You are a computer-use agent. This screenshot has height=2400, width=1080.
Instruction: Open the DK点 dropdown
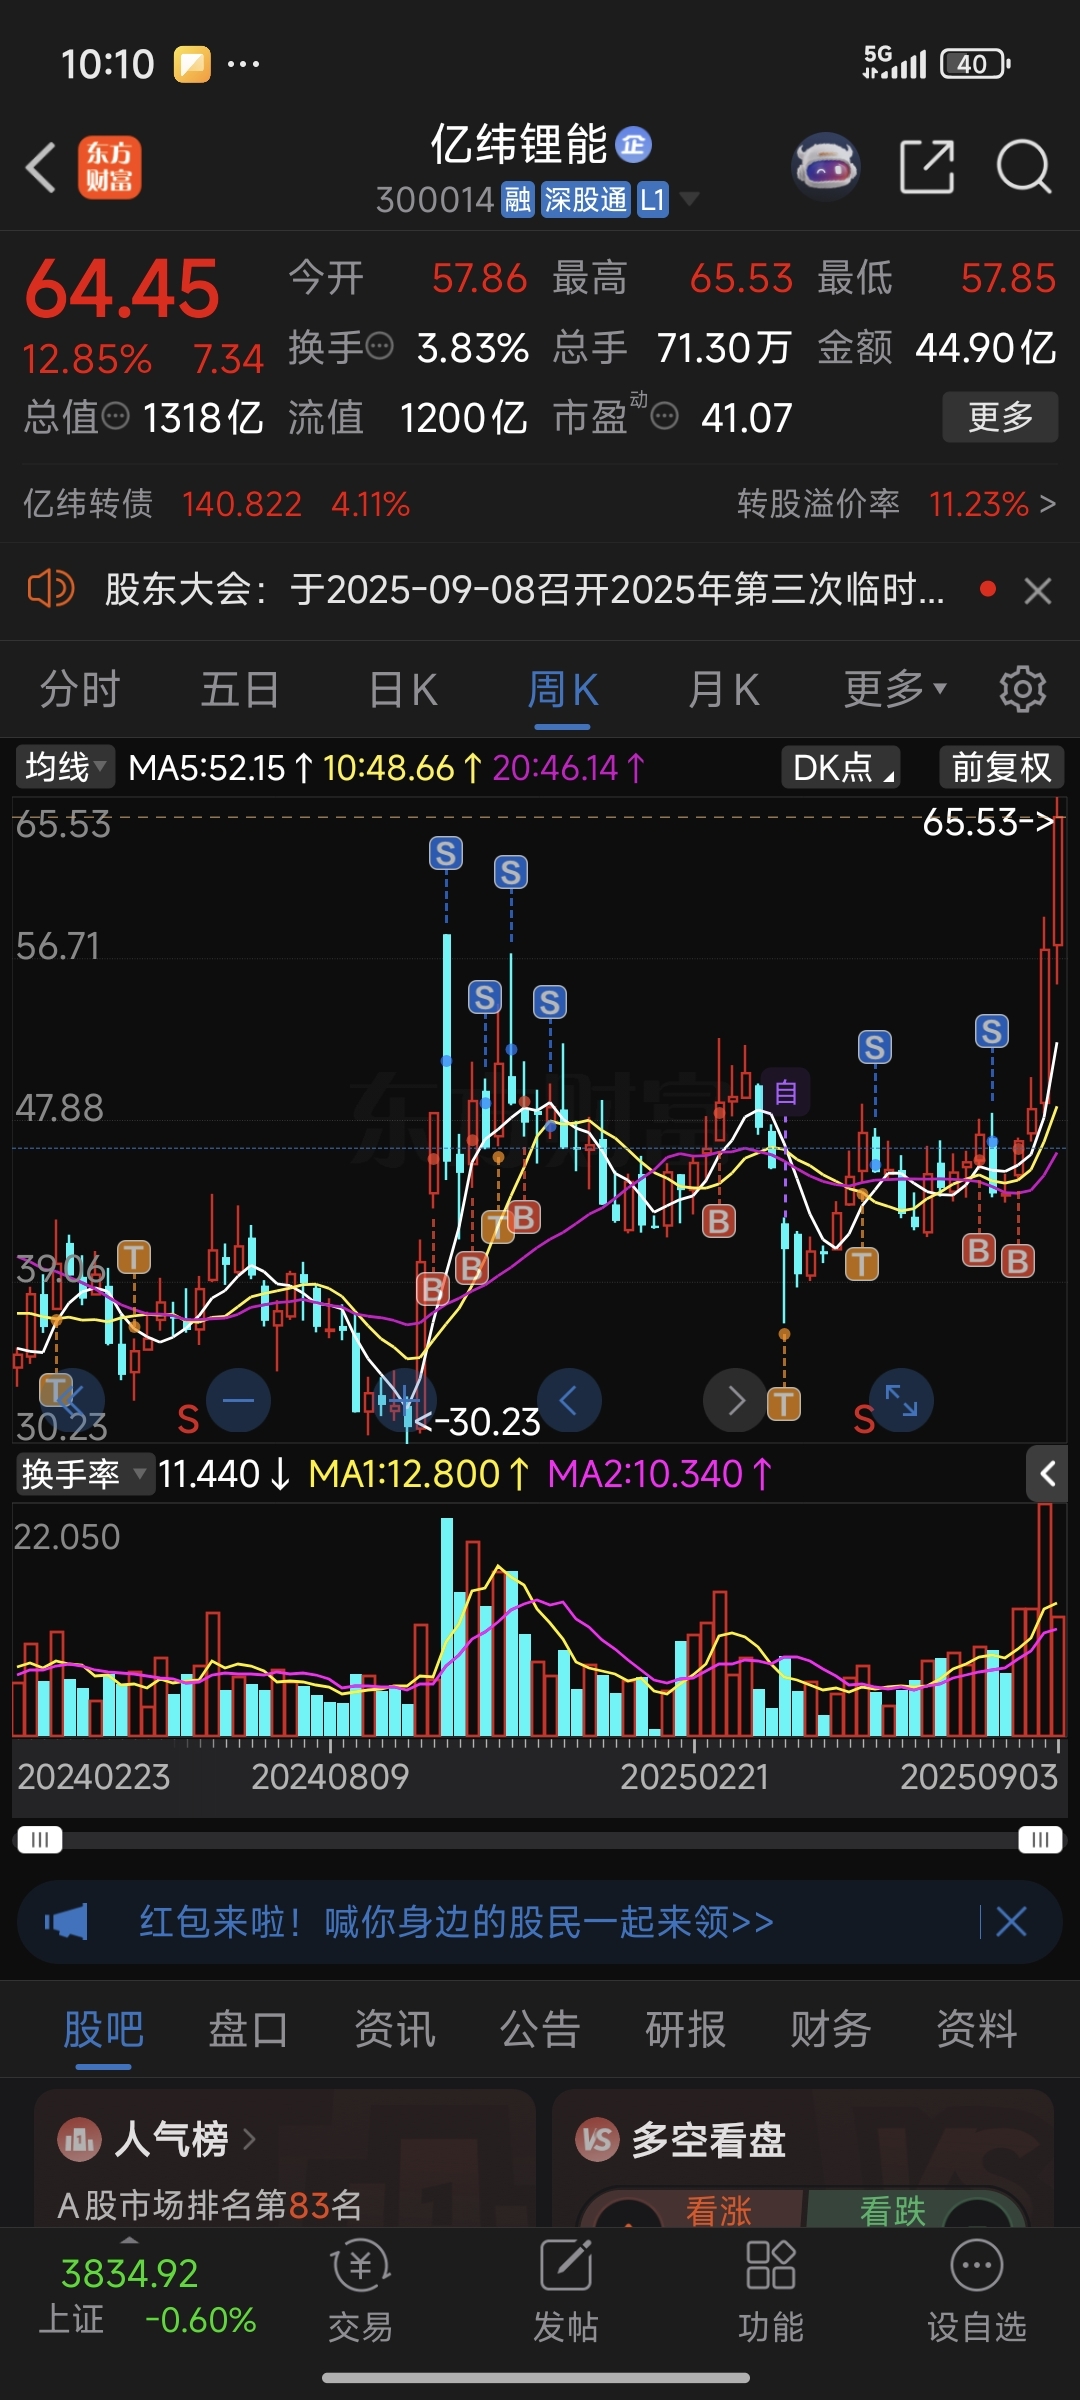click(x=840, y=768)
